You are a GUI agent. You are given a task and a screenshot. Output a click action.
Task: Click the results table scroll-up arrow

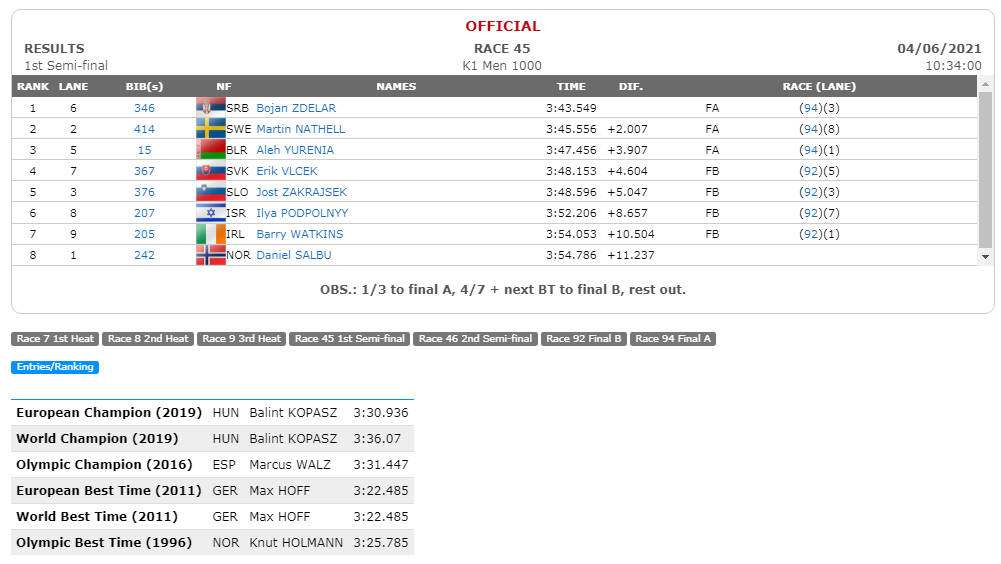point(985,84)
